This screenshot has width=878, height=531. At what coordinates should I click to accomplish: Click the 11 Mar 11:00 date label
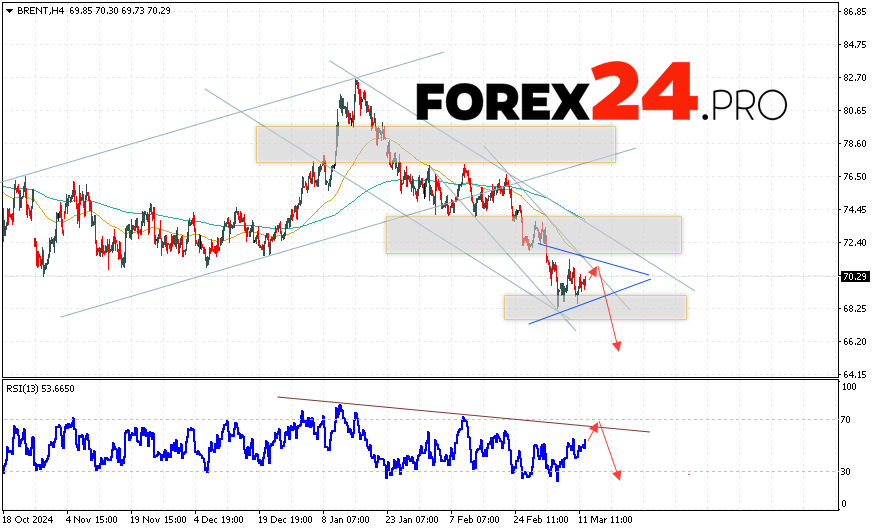[606, 520]
